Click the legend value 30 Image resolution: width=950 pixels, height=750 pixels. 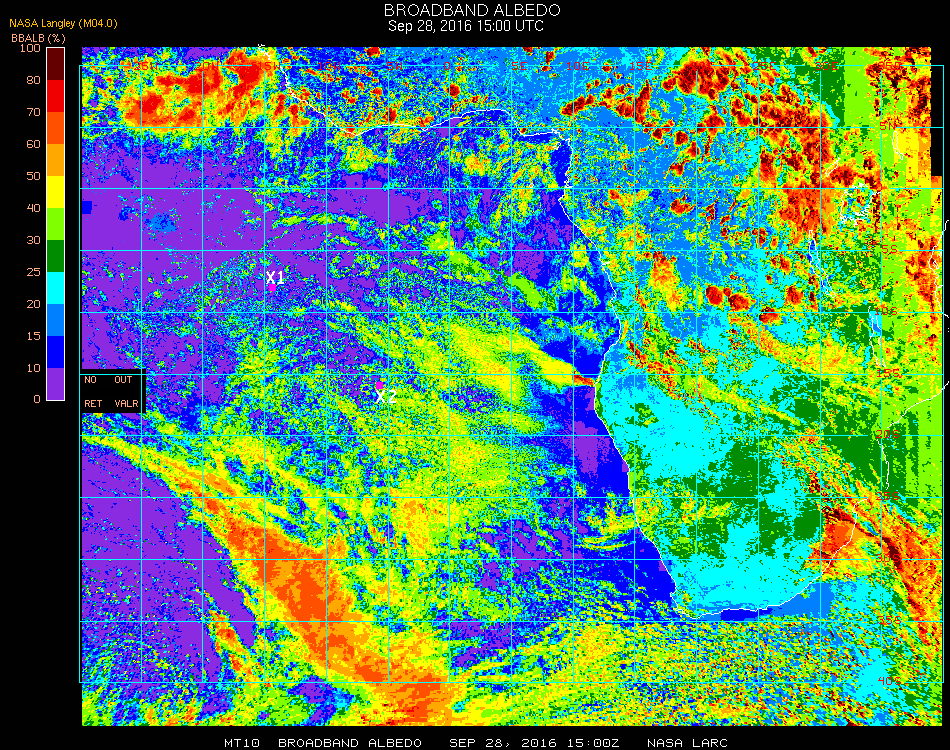33,241
